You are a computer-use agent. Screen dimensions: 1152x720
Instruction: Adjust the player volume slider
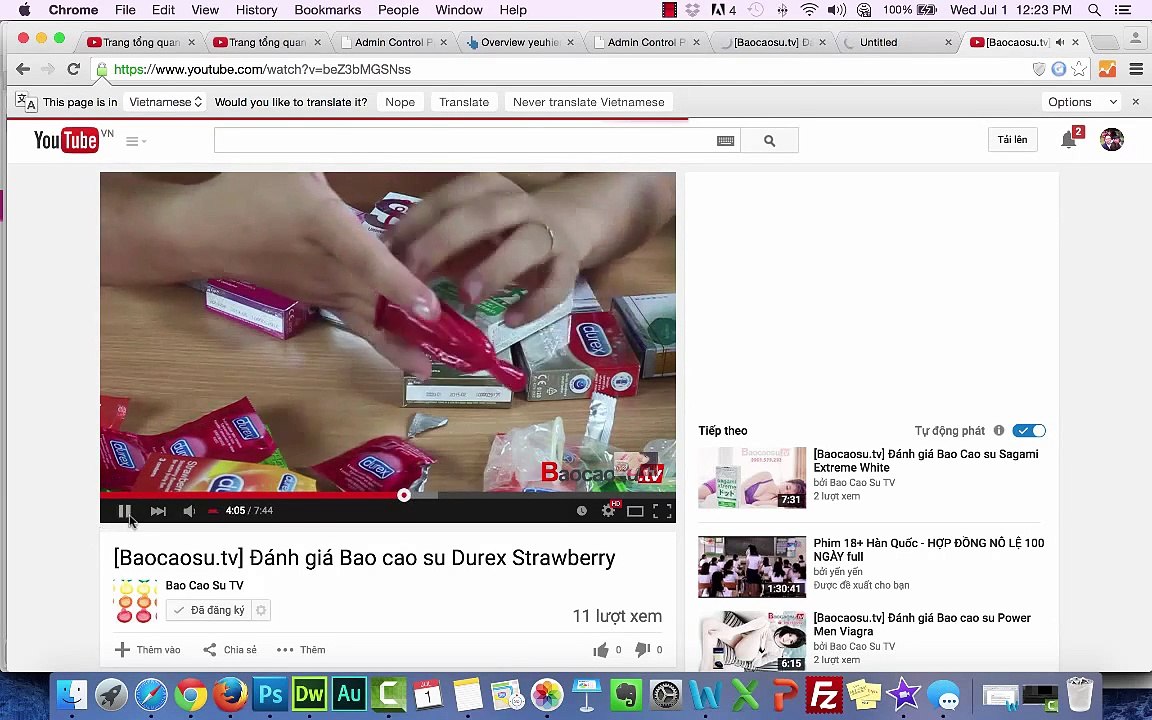pyautogui.click(x=212, y=511)
